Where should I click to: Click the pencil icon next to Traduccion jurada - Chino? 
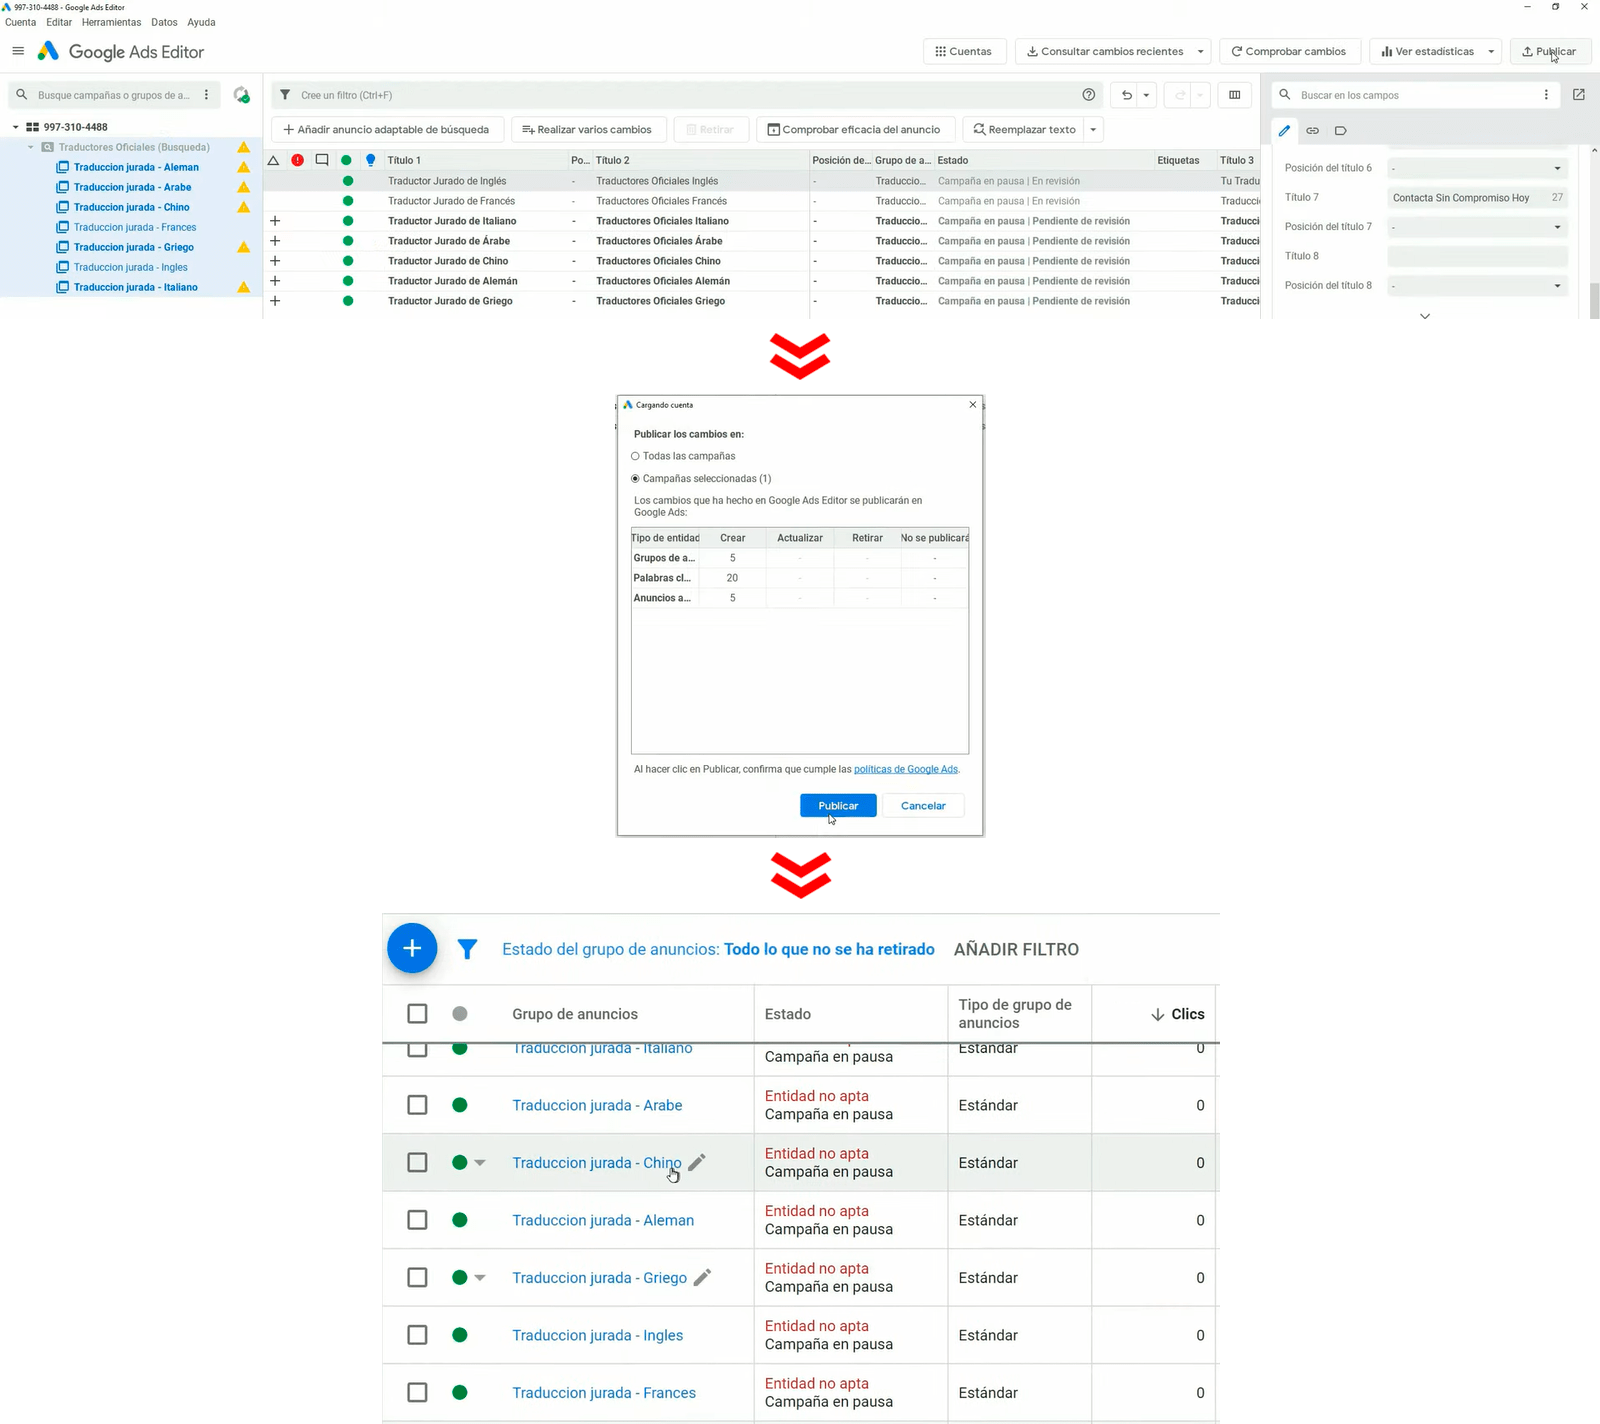pyautogui.click(x=697, y=1162)
